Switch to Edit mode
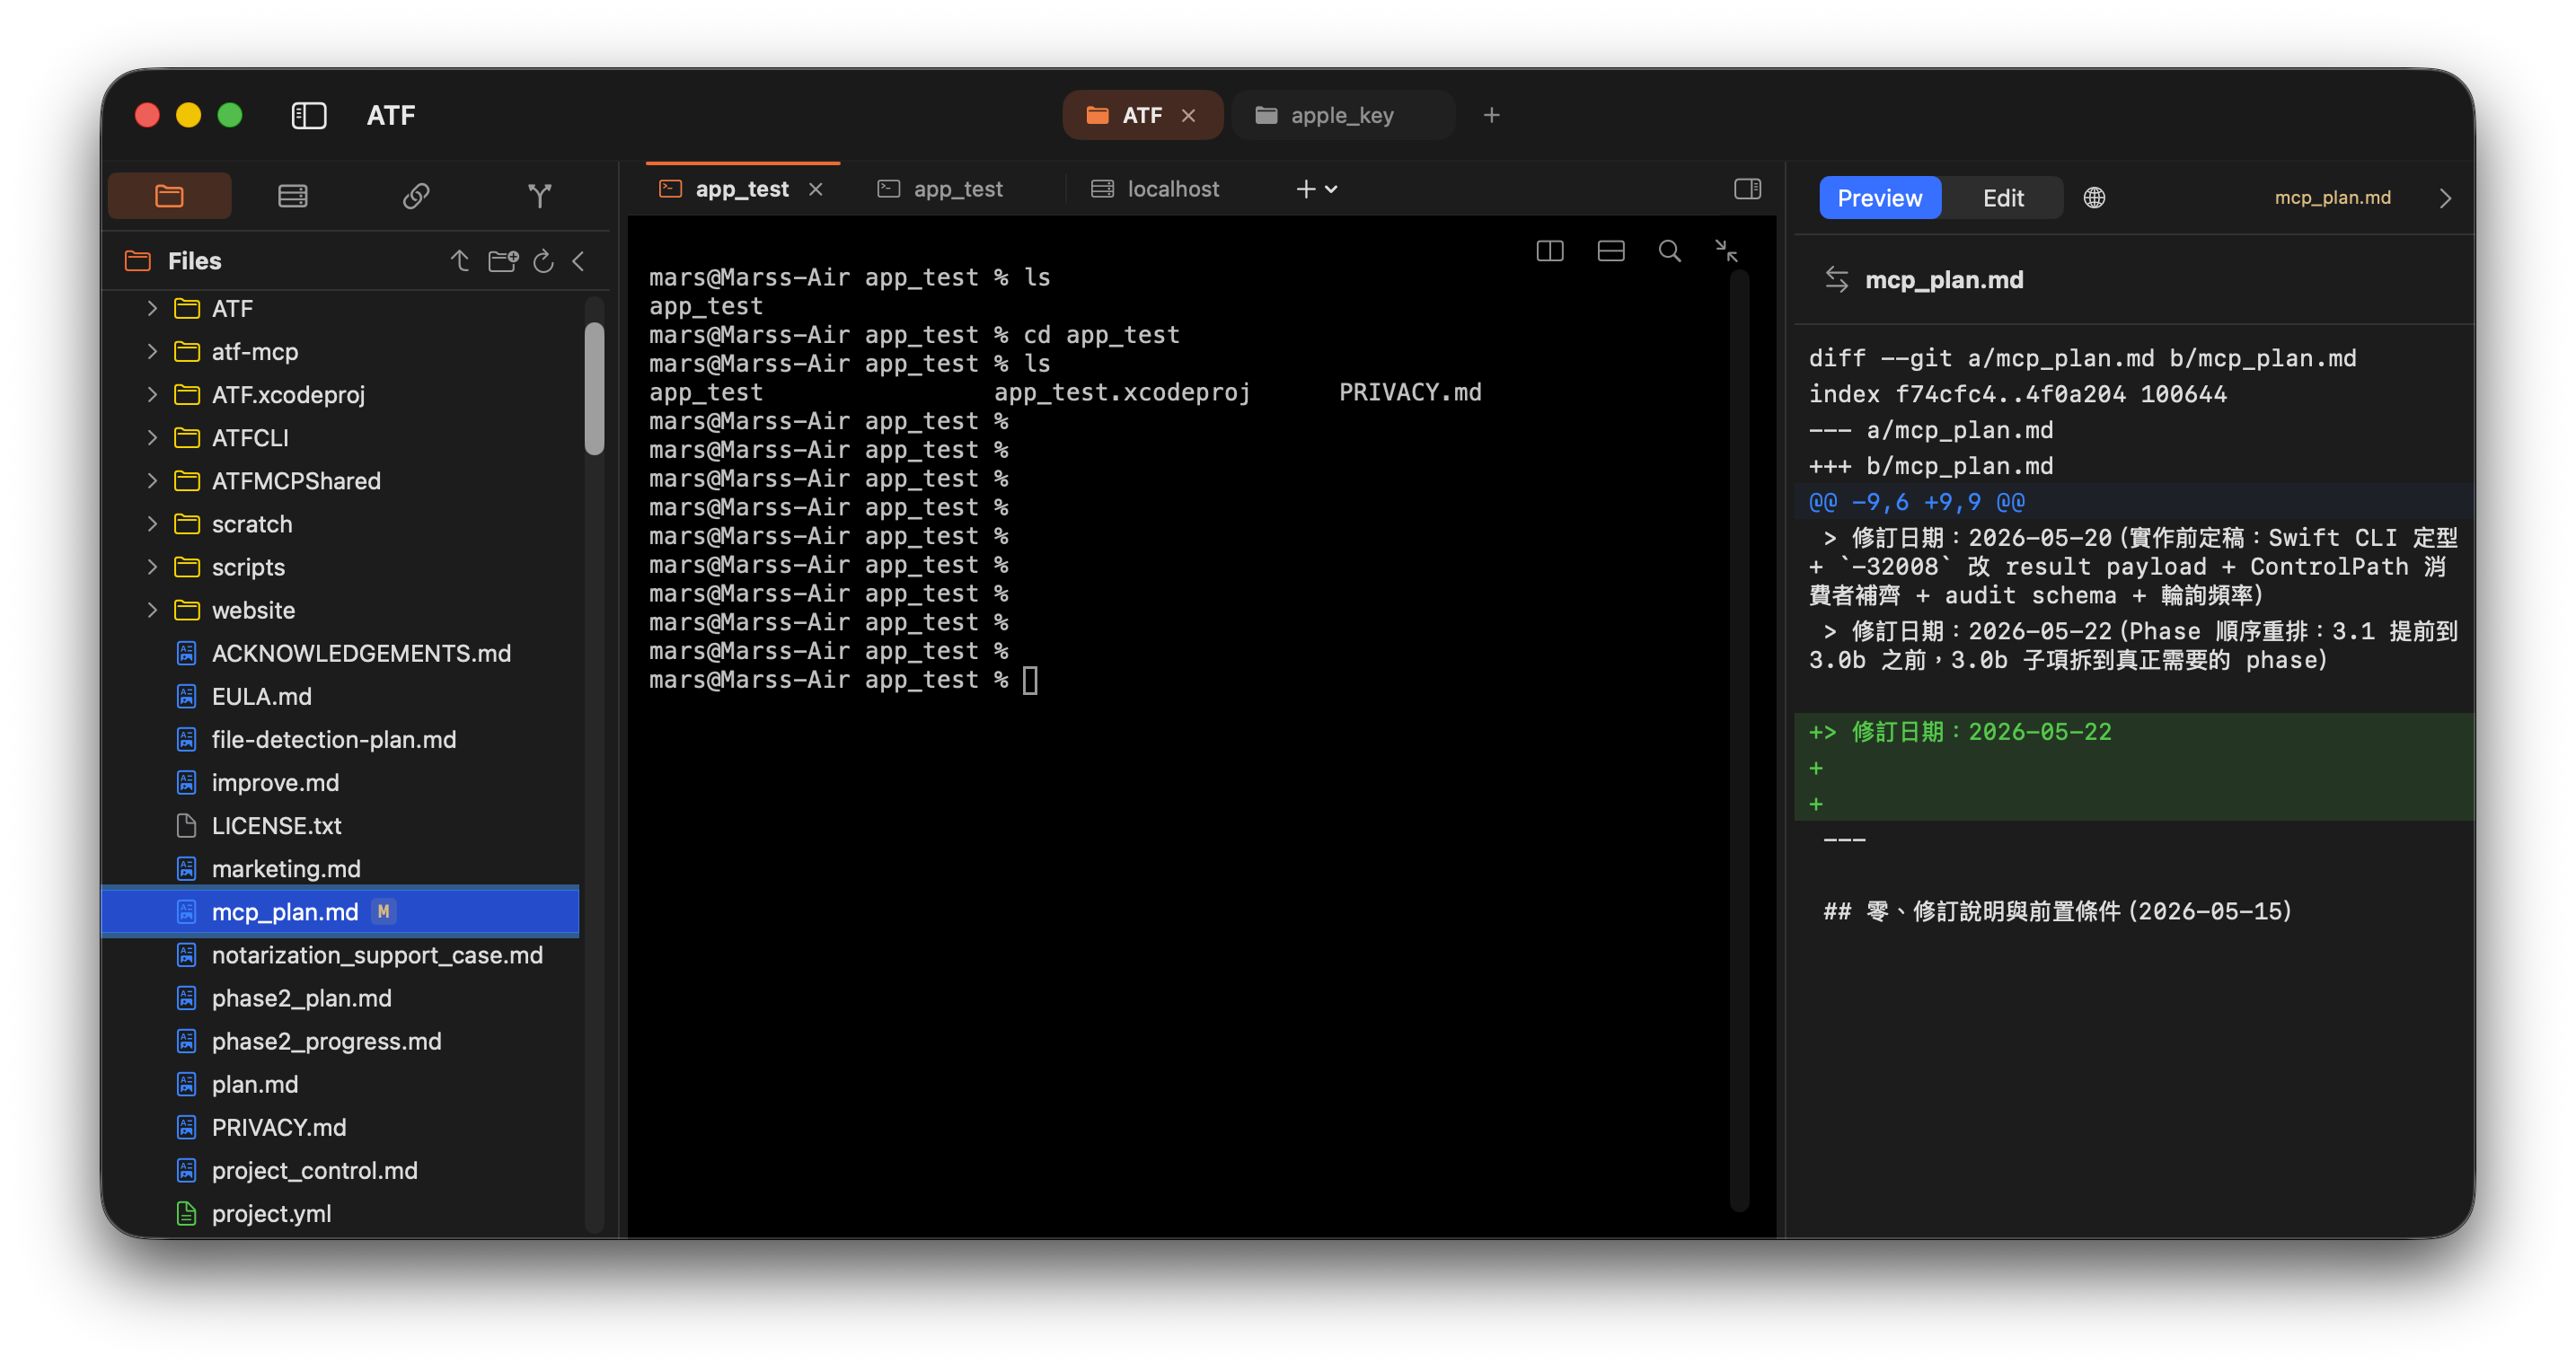 (2003, 198)
